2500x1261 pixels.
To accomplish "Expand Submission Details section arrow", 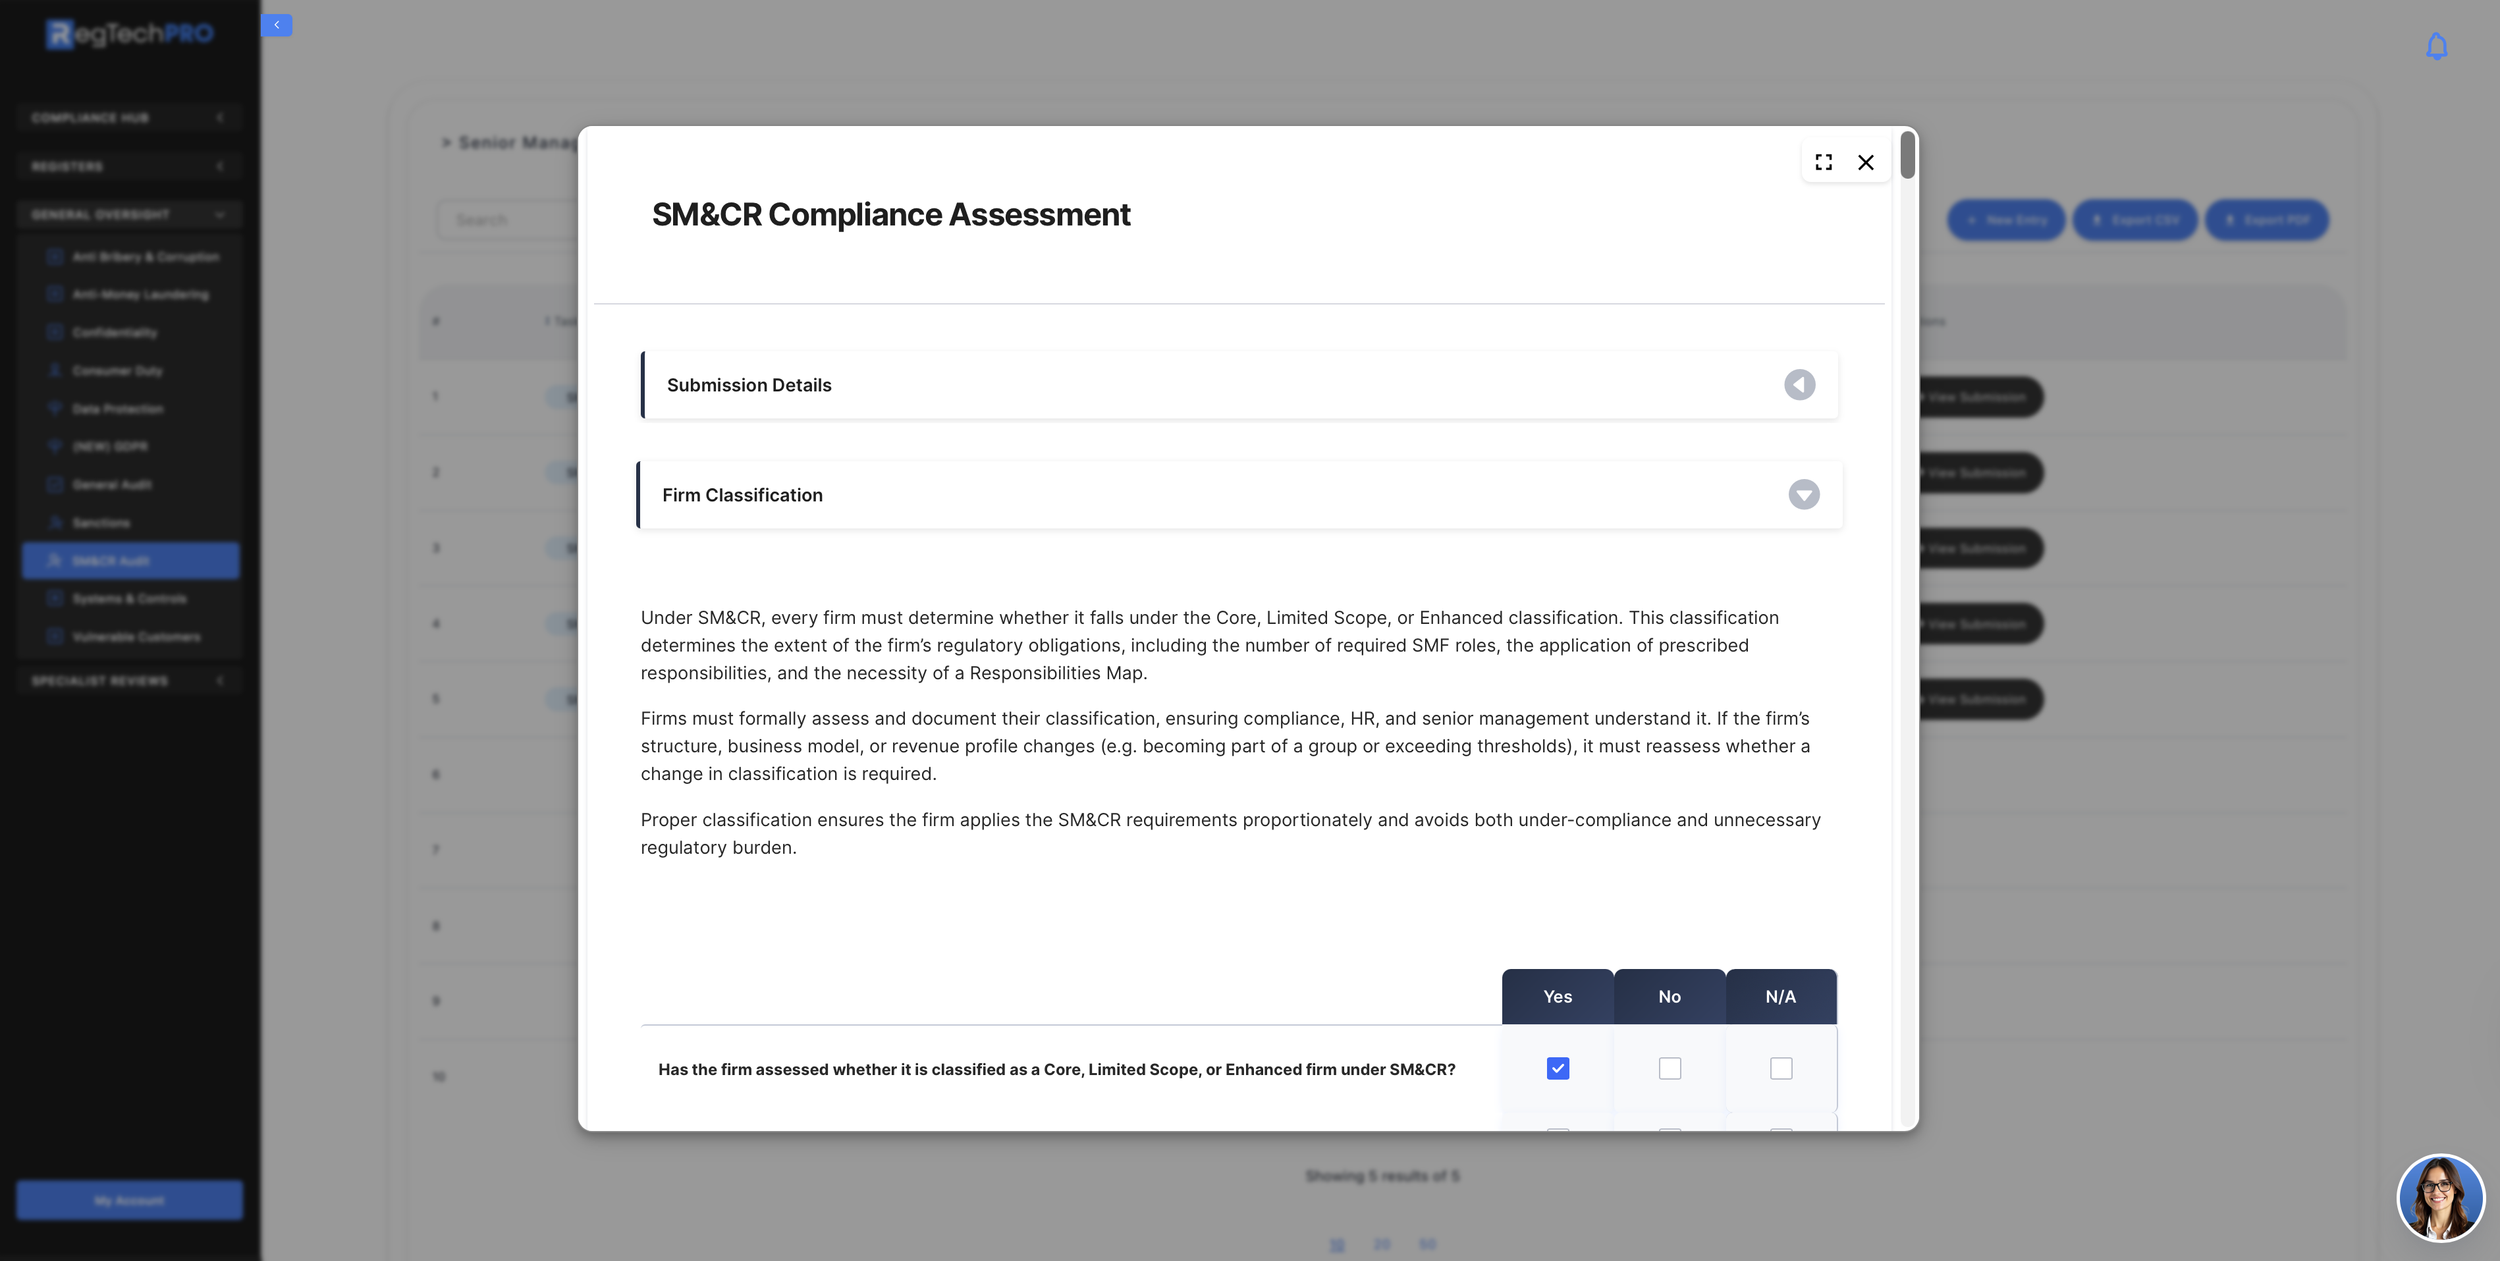I will coord(1799,385).
